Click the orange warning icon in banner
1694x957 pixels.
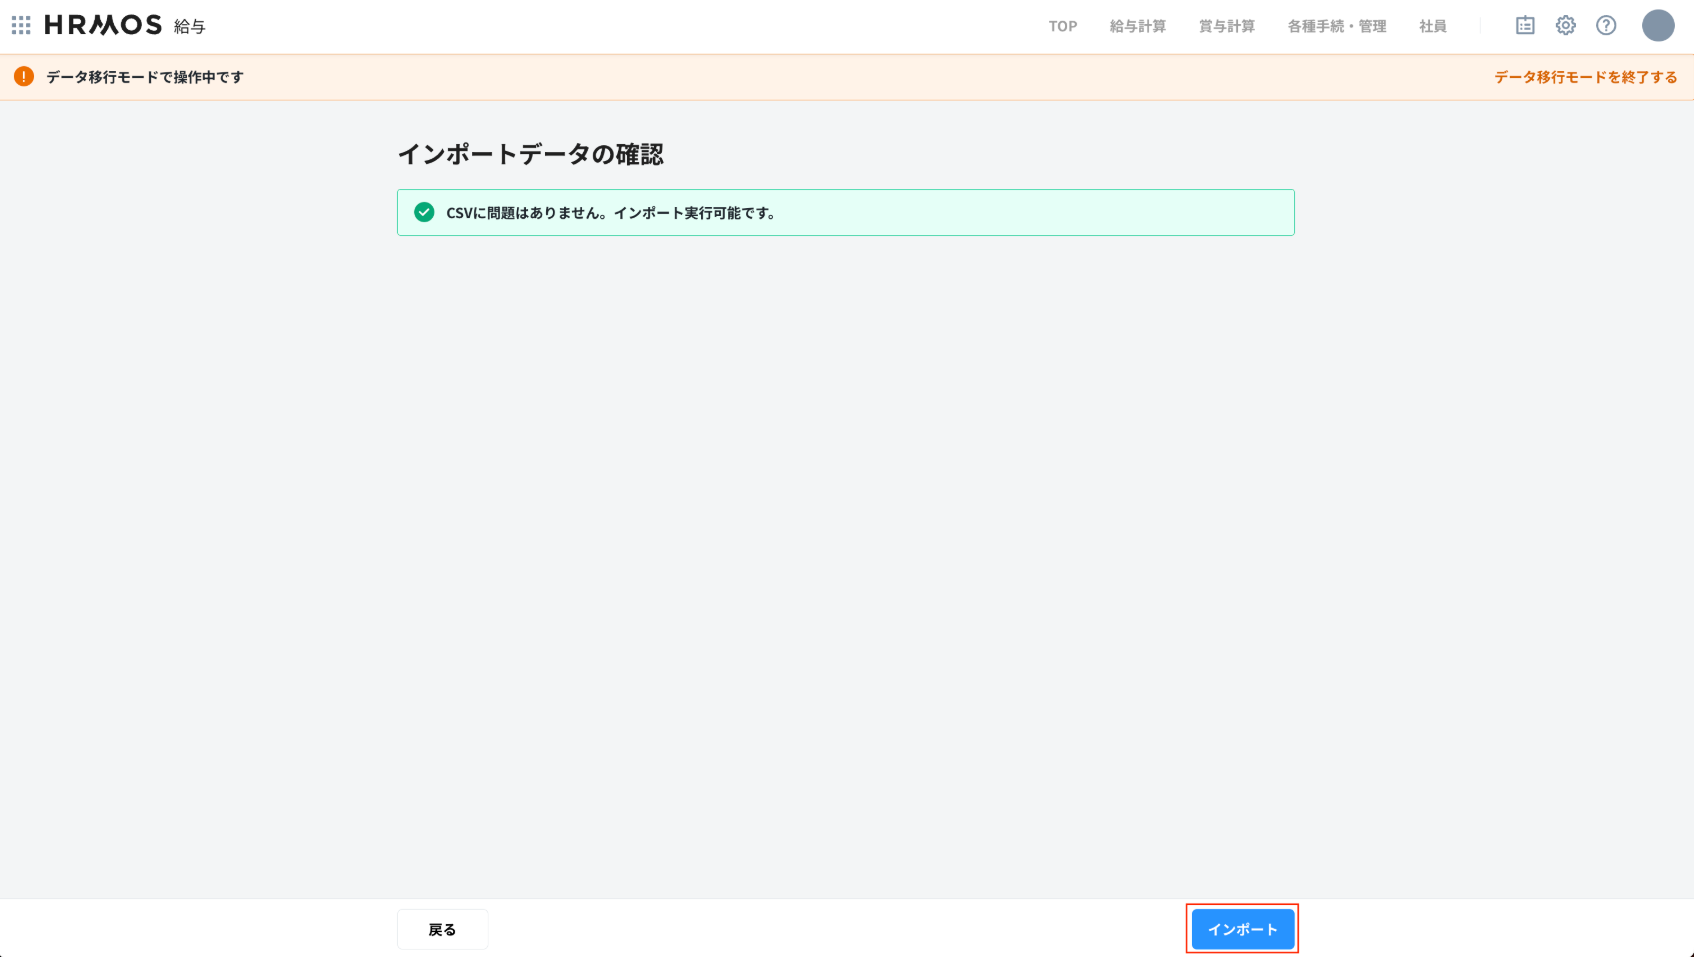pyautogui.click(x=24, y=77)
